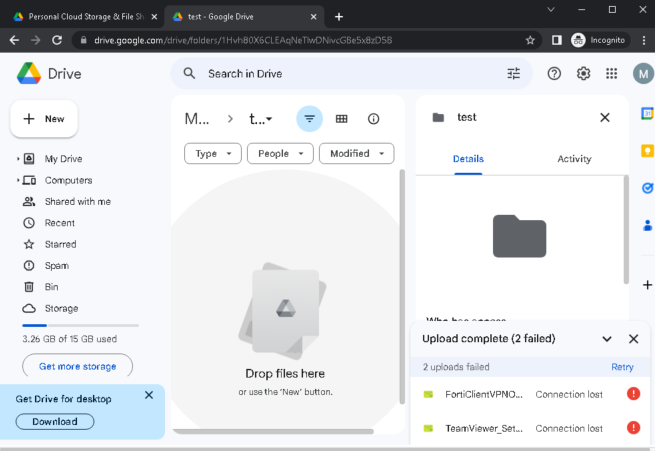
Task: Toggle the filter chips button
Action: coord(309,119)
